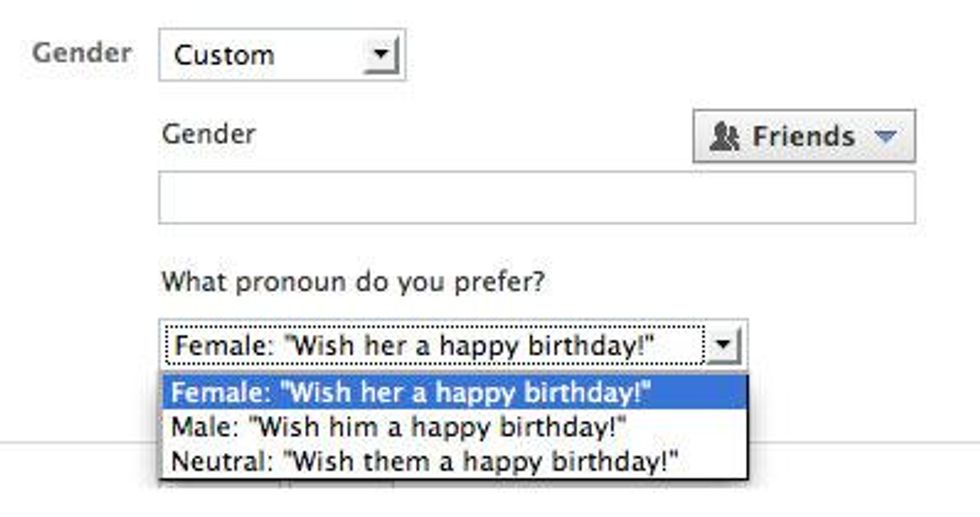This screenshot has height=517, width=980.
Task: Choose Male: "Wish him a happy birthday!"
Action: click(398, 427)
